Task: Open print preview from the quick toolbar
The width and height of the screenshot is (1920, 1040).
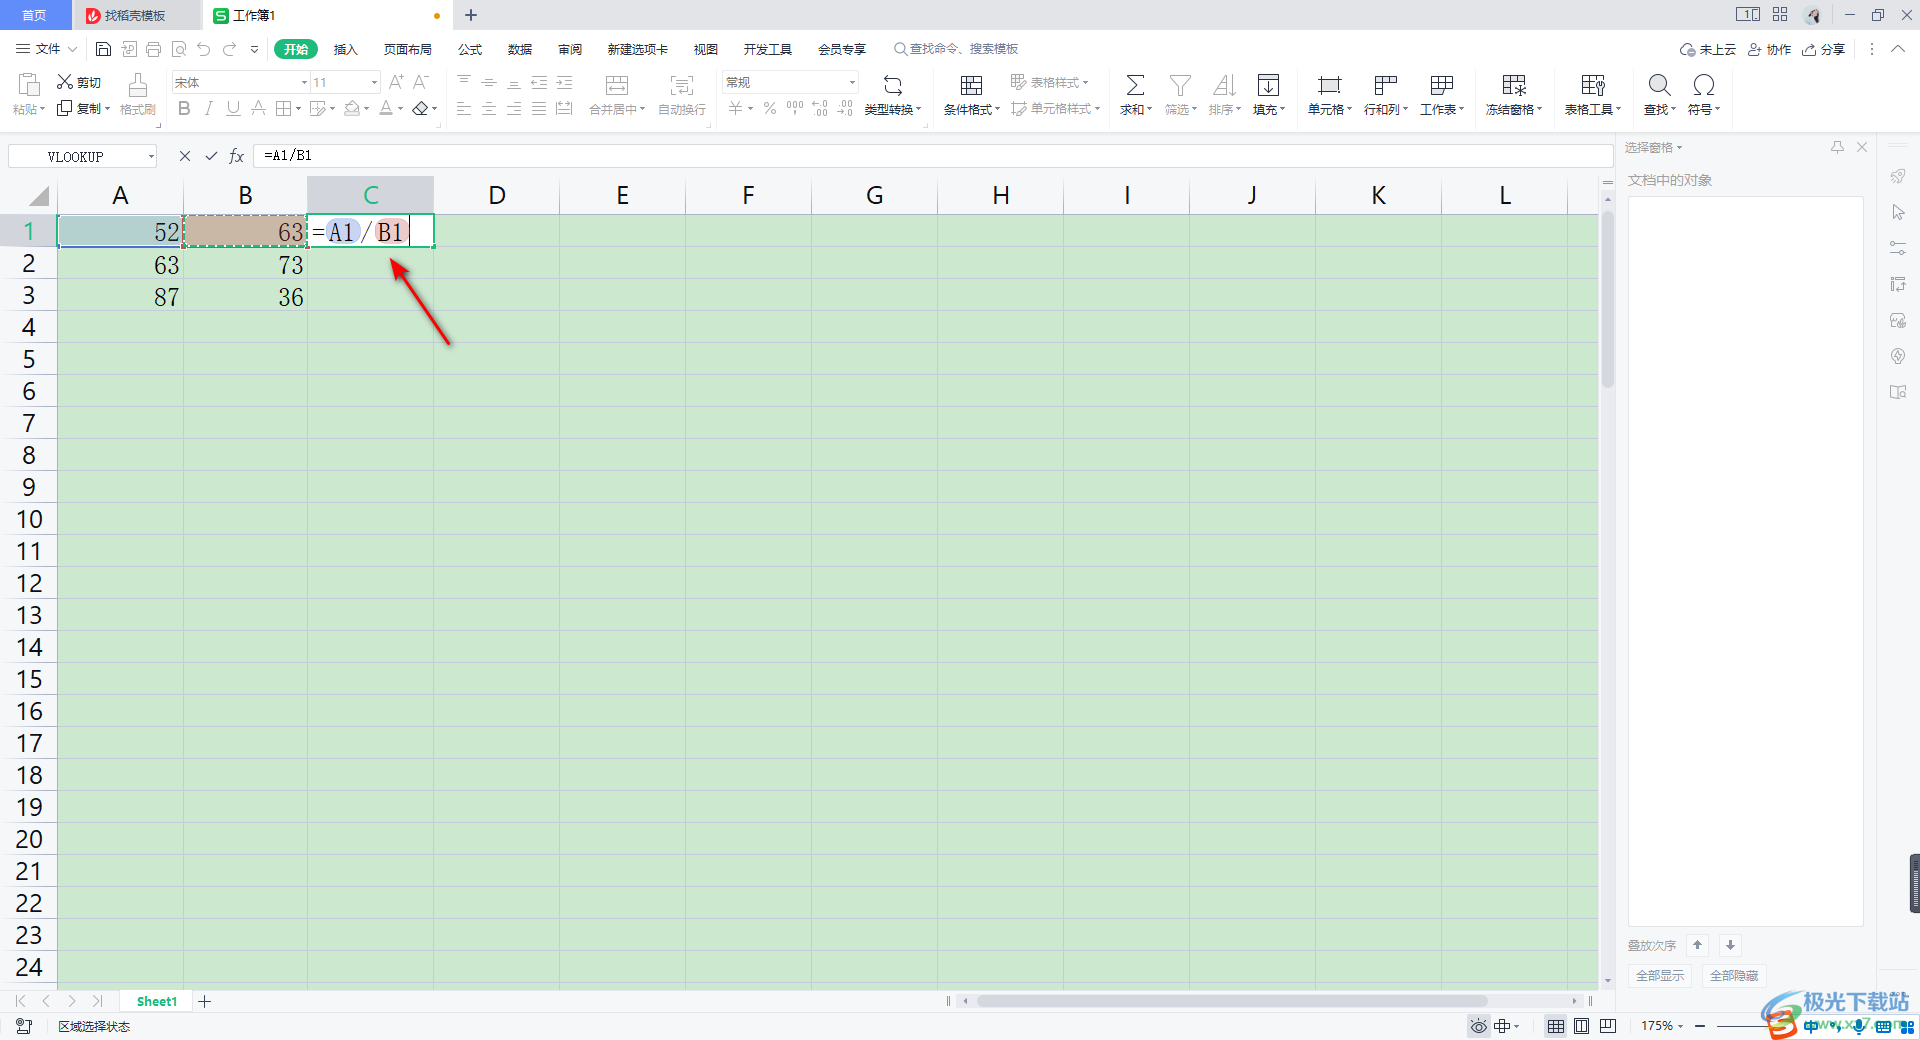Action: (x=179, y=49)
